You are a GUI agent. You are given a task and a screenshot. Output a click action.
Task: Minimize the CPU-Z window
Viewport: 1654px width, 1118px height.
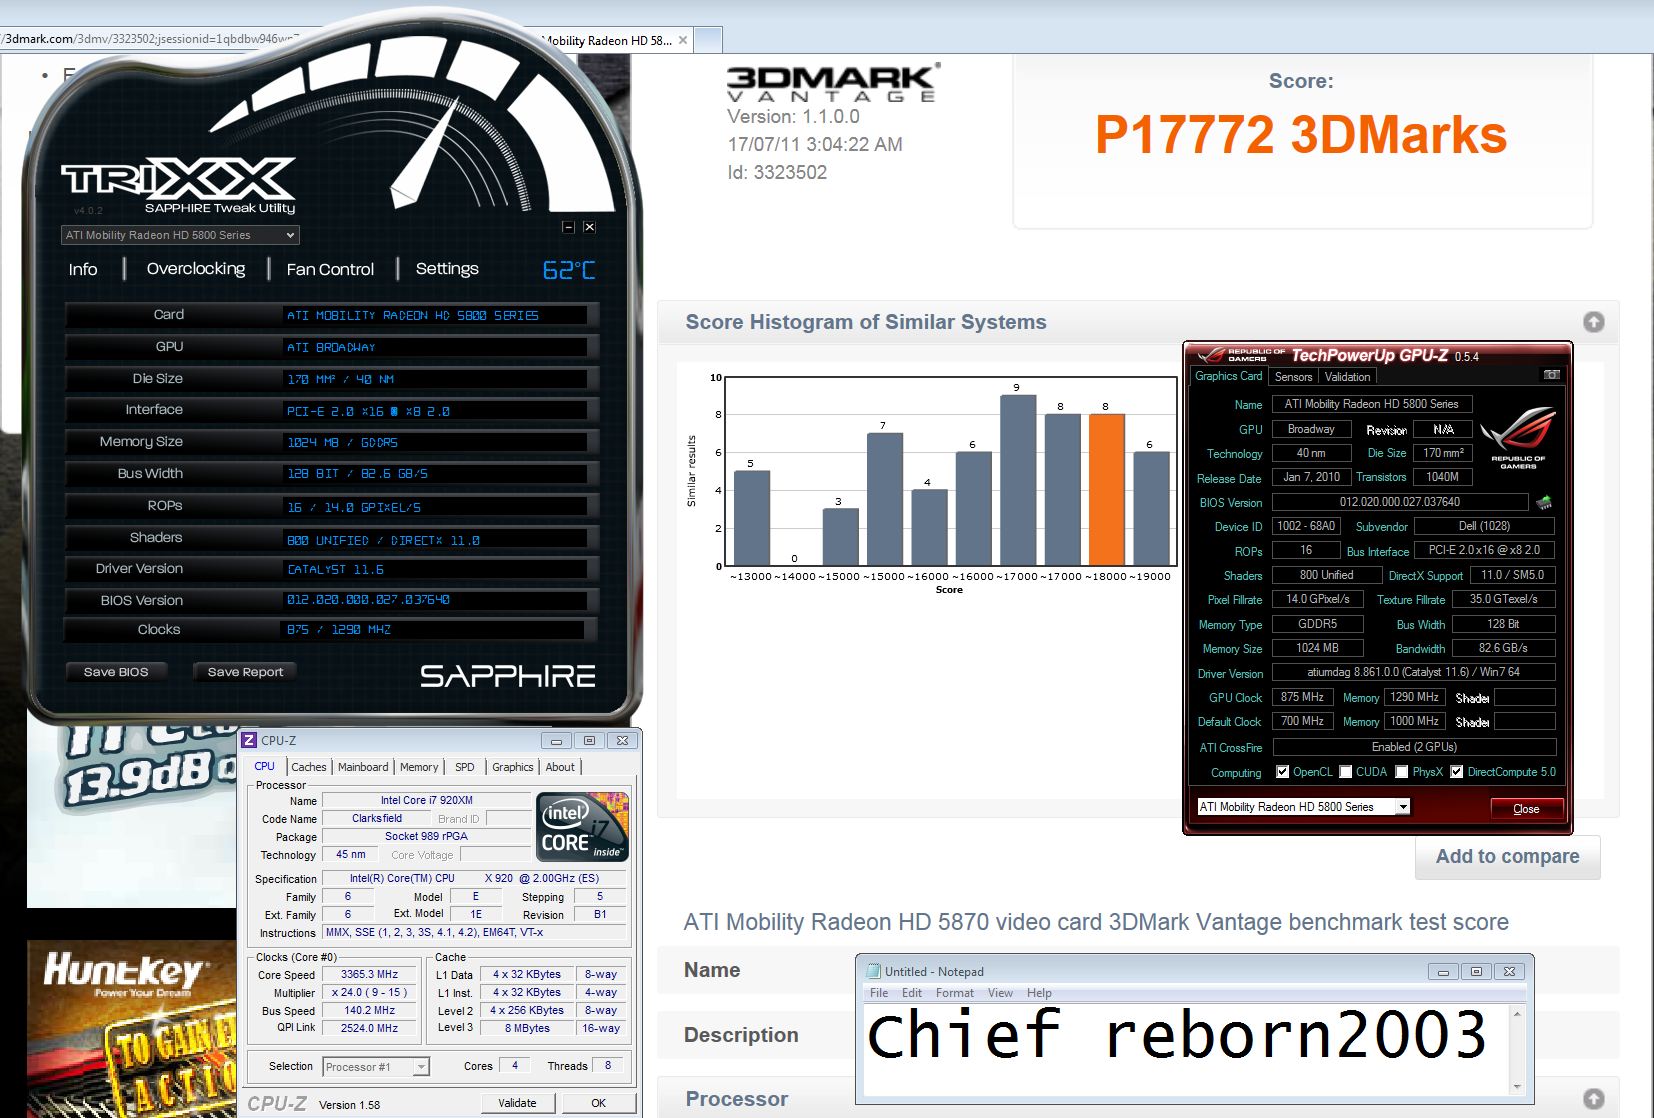[556, 740]
